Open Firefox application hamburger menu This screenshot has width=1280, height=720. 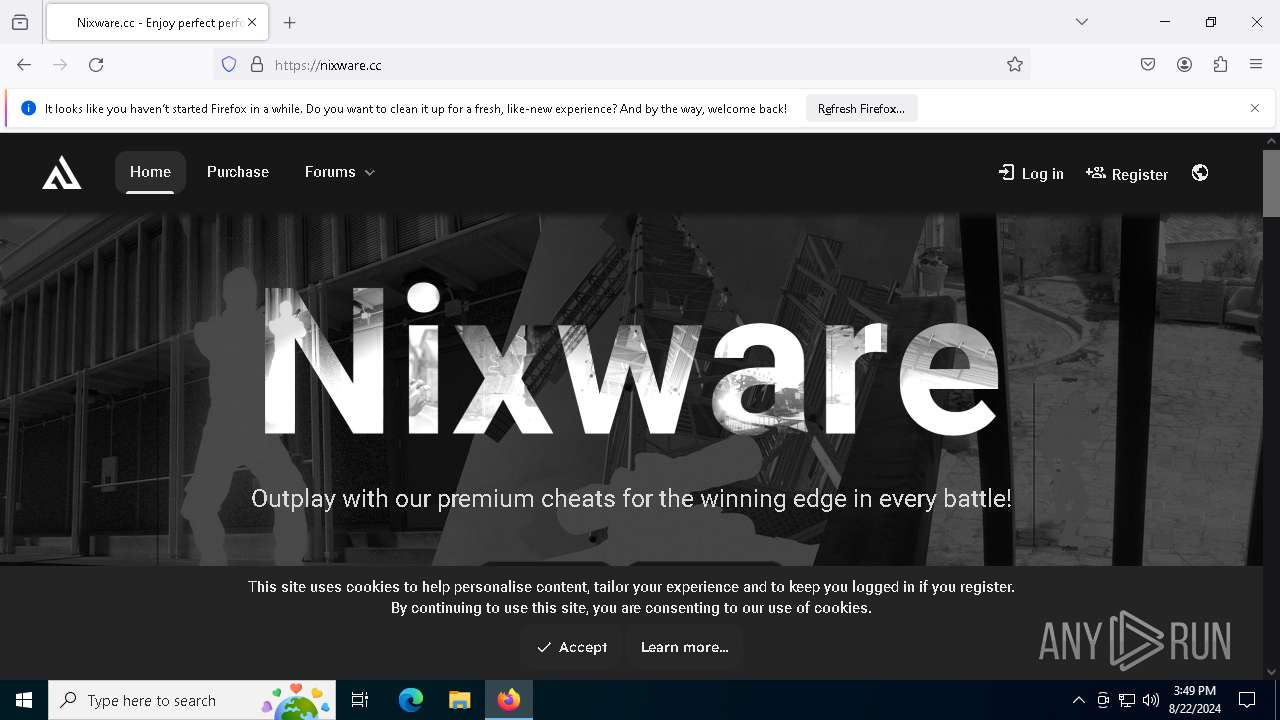click(1256, 65)
